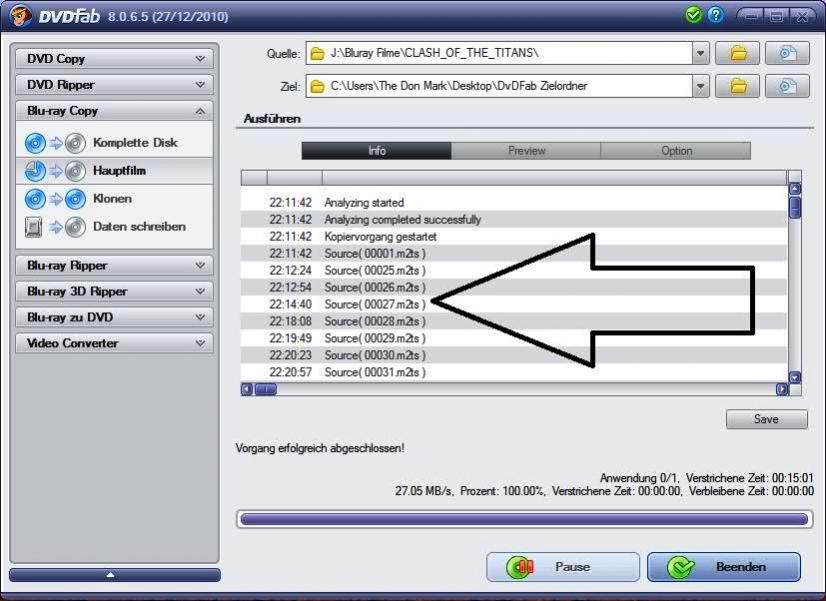Select log row 'Source( 00028.m2ts )'
The height and width of the screenshot is (601, 826).
click(514, 321)
